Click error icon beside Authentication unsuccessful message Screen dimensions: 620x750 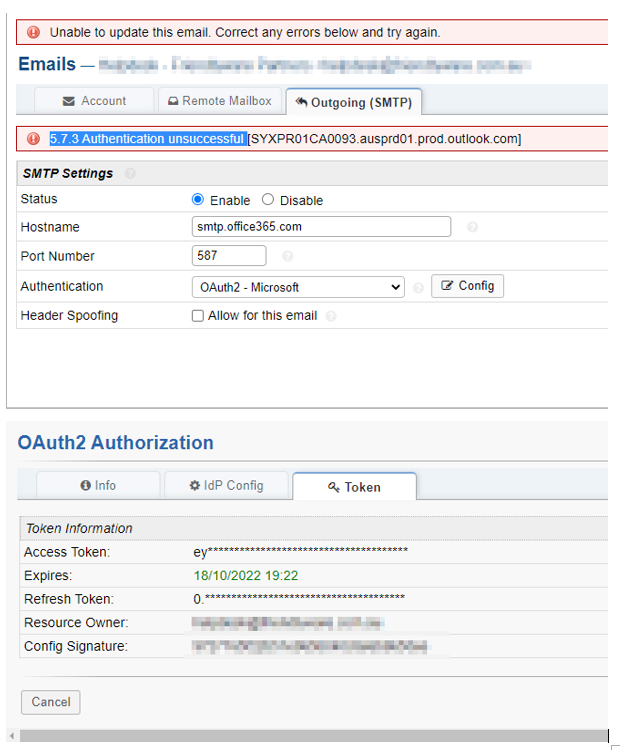tap(33, 138)
